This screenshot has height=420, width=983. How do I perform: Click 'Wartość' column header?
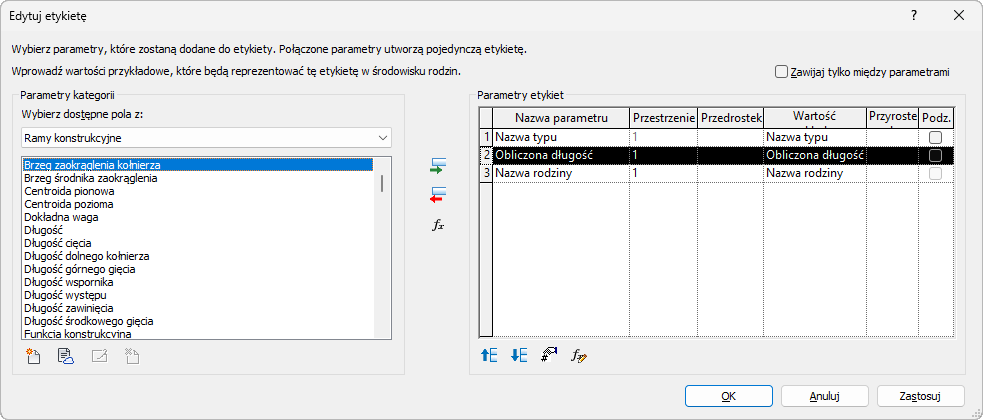tap(814, 117)
